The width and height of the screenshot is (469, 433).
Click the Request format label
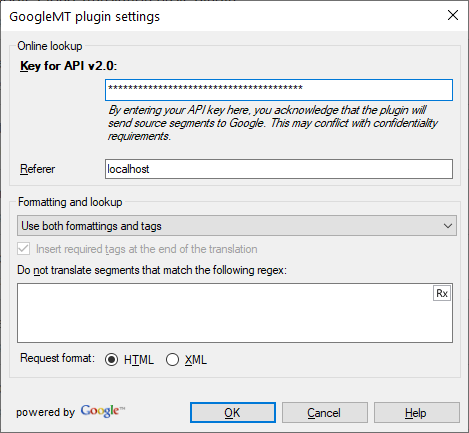[57, 358]
